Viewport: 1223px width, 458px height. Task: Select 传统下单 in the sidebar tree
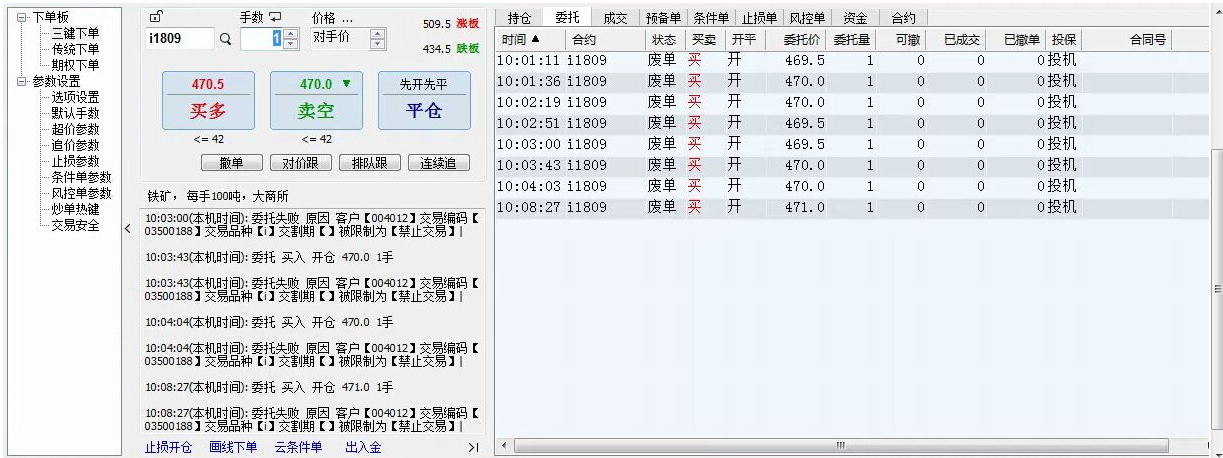75,49
